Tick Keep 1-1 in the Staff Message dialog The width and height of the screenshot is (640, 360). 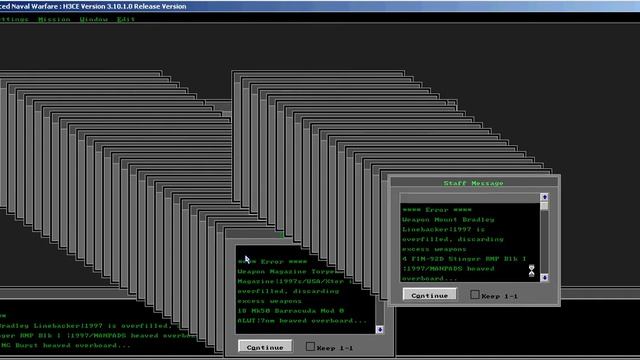[475, 295]
